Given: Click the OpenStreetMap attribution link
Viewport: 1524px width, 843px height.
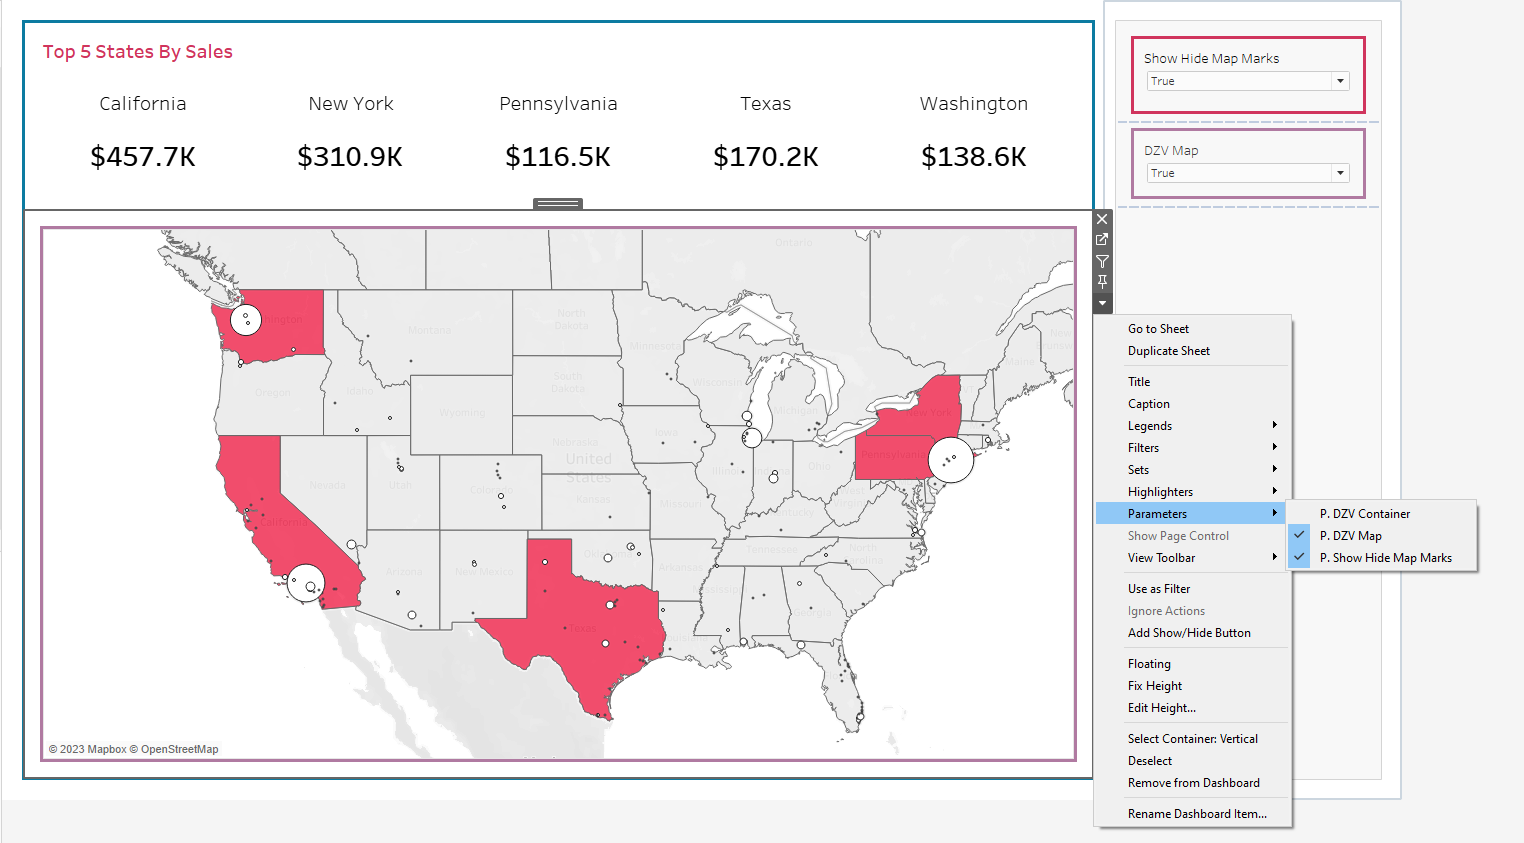Looking at the screenshot, I should [179, 749].
